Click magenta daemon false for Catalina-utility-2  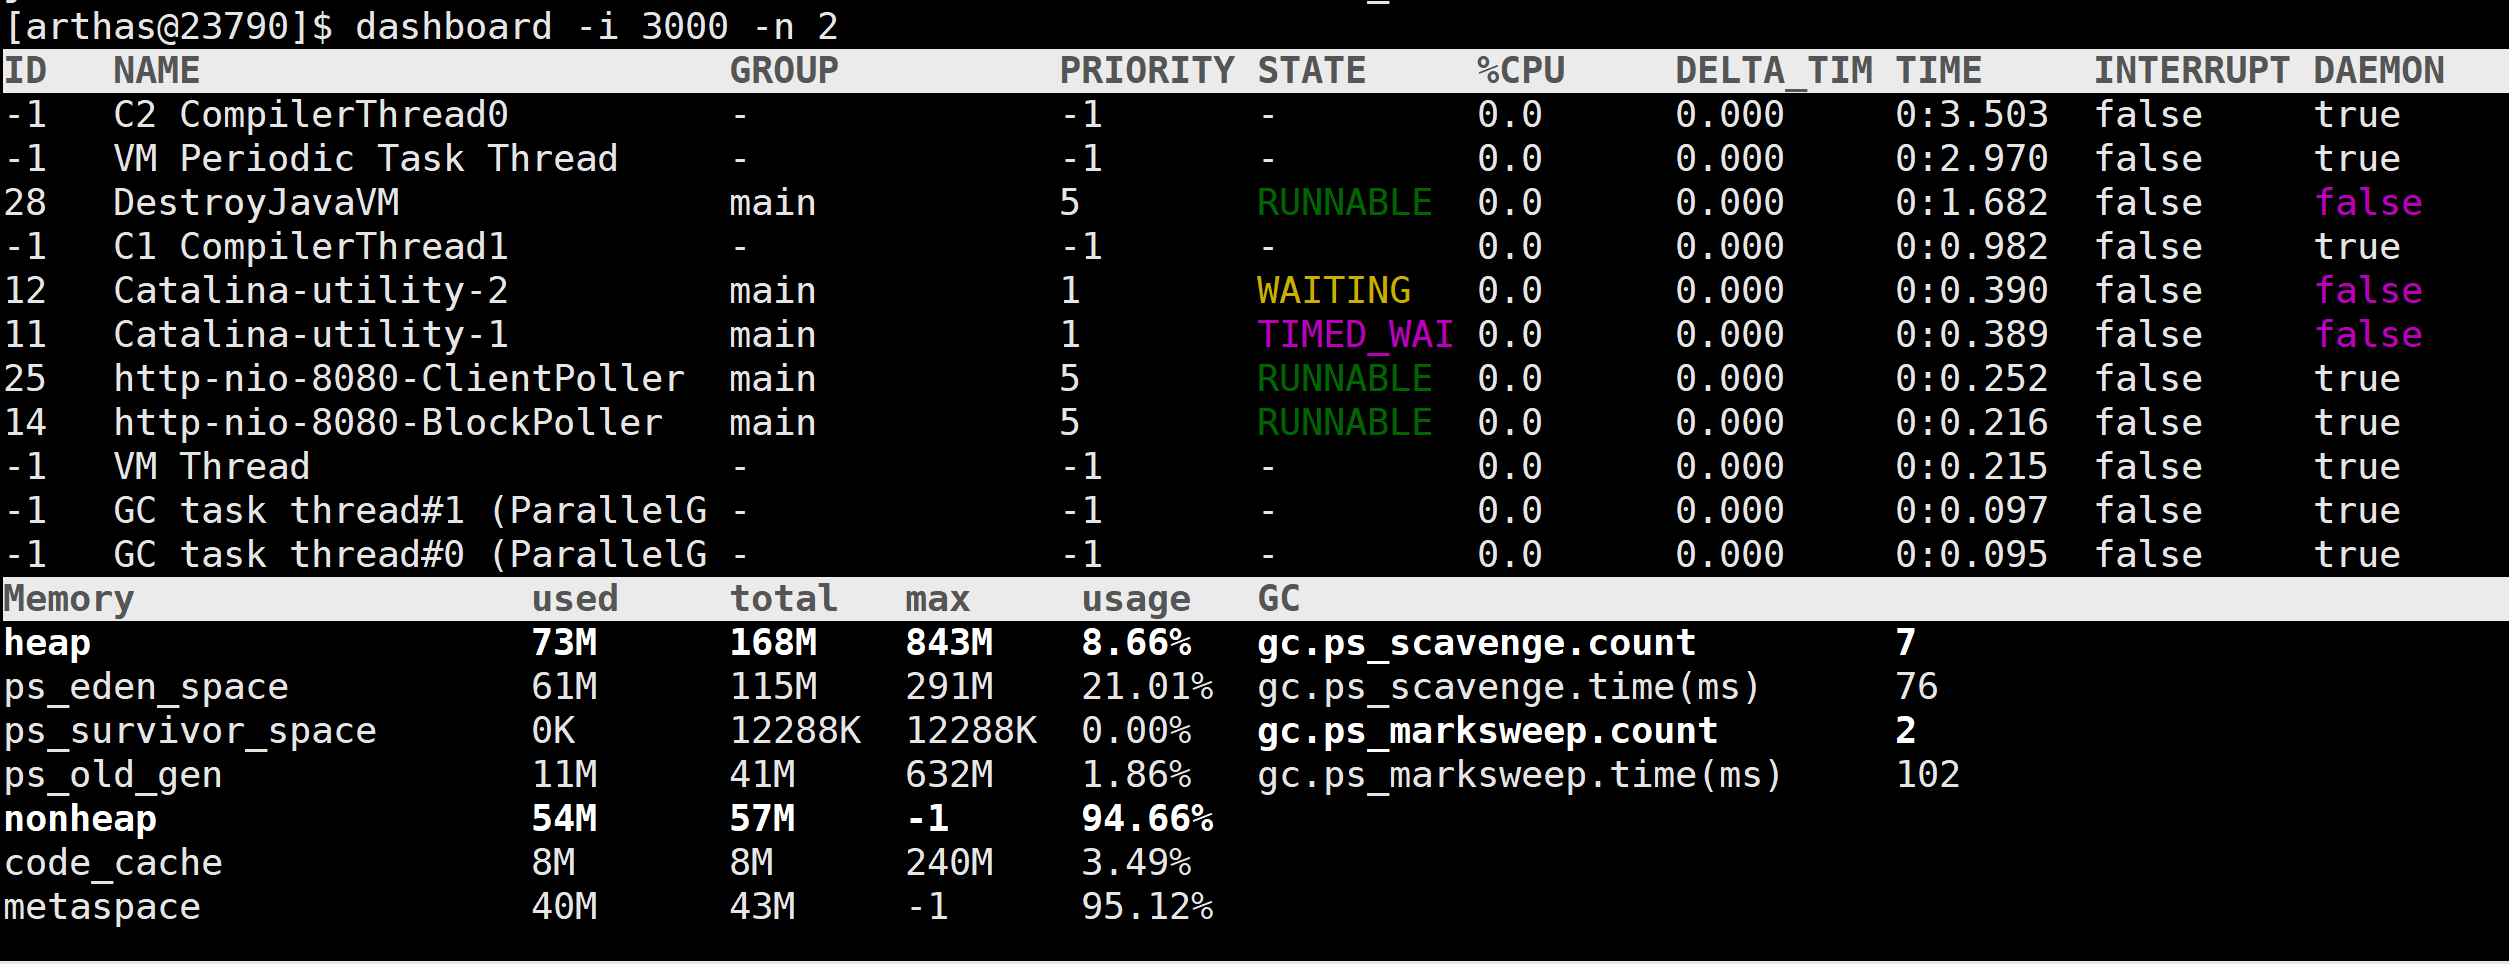[x=2368, y=290]
